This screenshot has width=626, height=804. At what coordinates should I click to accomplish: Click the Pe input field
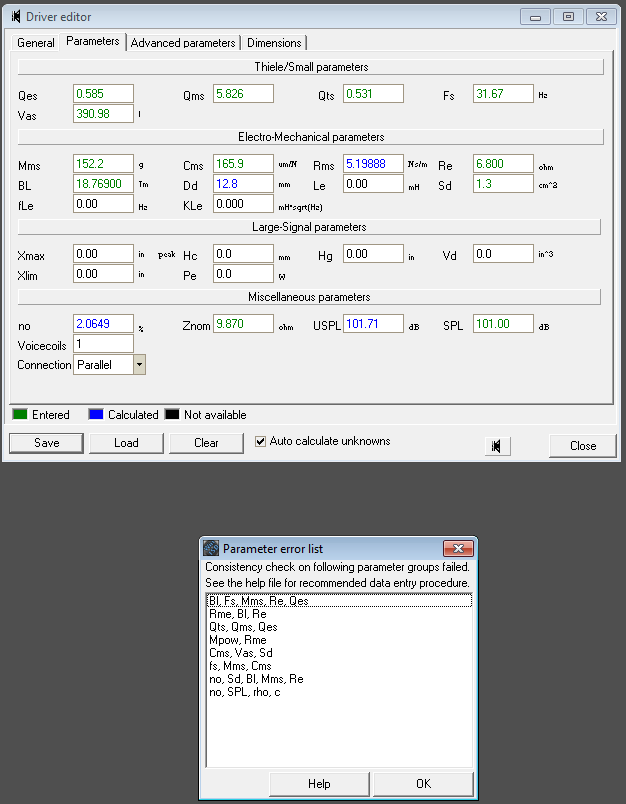point(243,274)
